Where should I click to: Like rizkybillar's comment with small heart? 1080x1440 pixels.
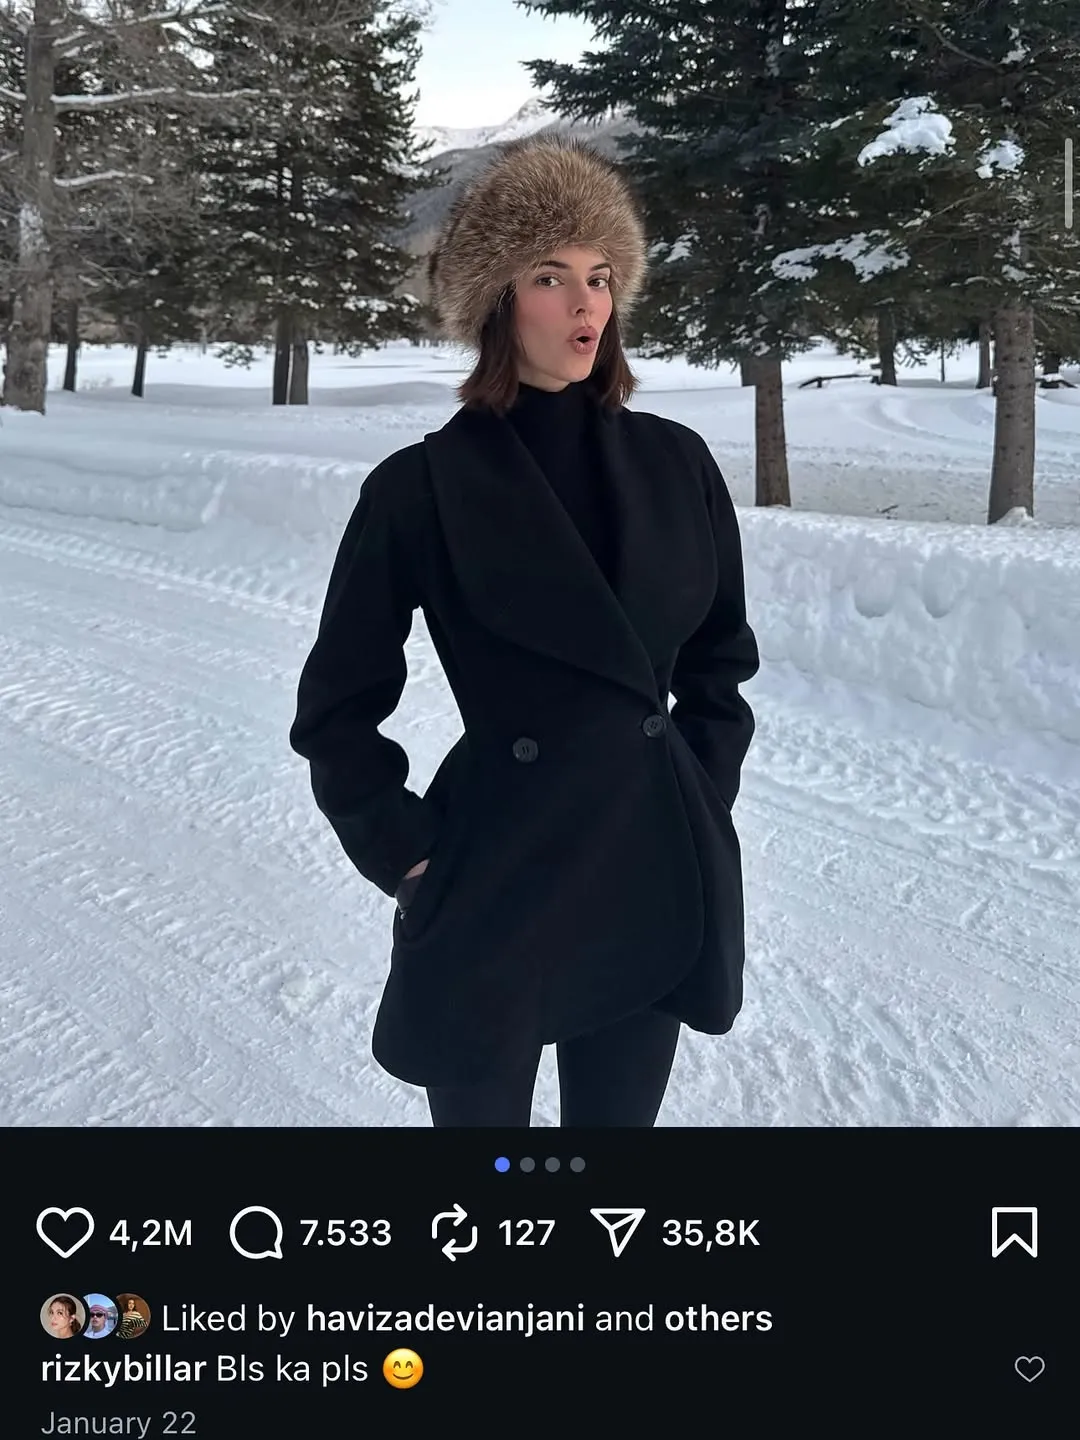(x=1029, y=1369)
